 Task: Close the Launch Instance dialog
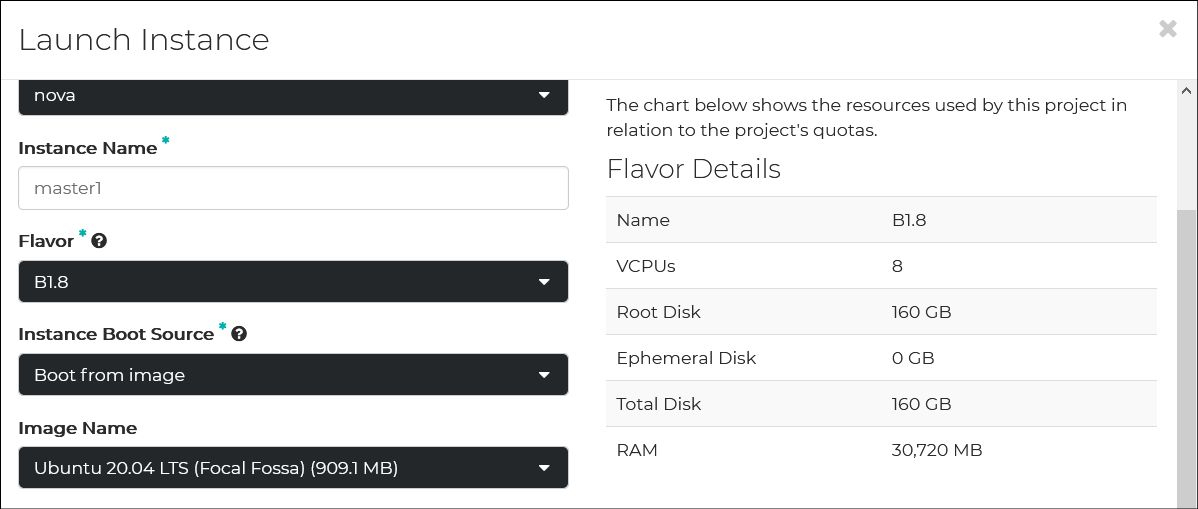click(x=1167, y=29)
